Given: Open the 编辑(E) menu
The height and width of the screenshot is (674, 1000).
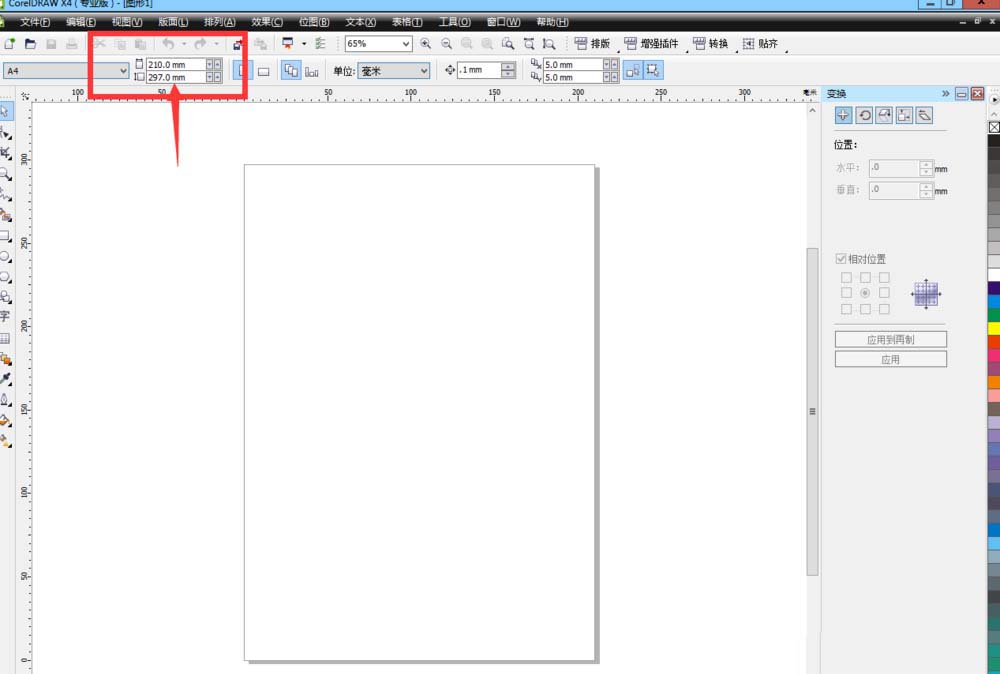Looking at the screenshot, I should (x=80, y=22).
